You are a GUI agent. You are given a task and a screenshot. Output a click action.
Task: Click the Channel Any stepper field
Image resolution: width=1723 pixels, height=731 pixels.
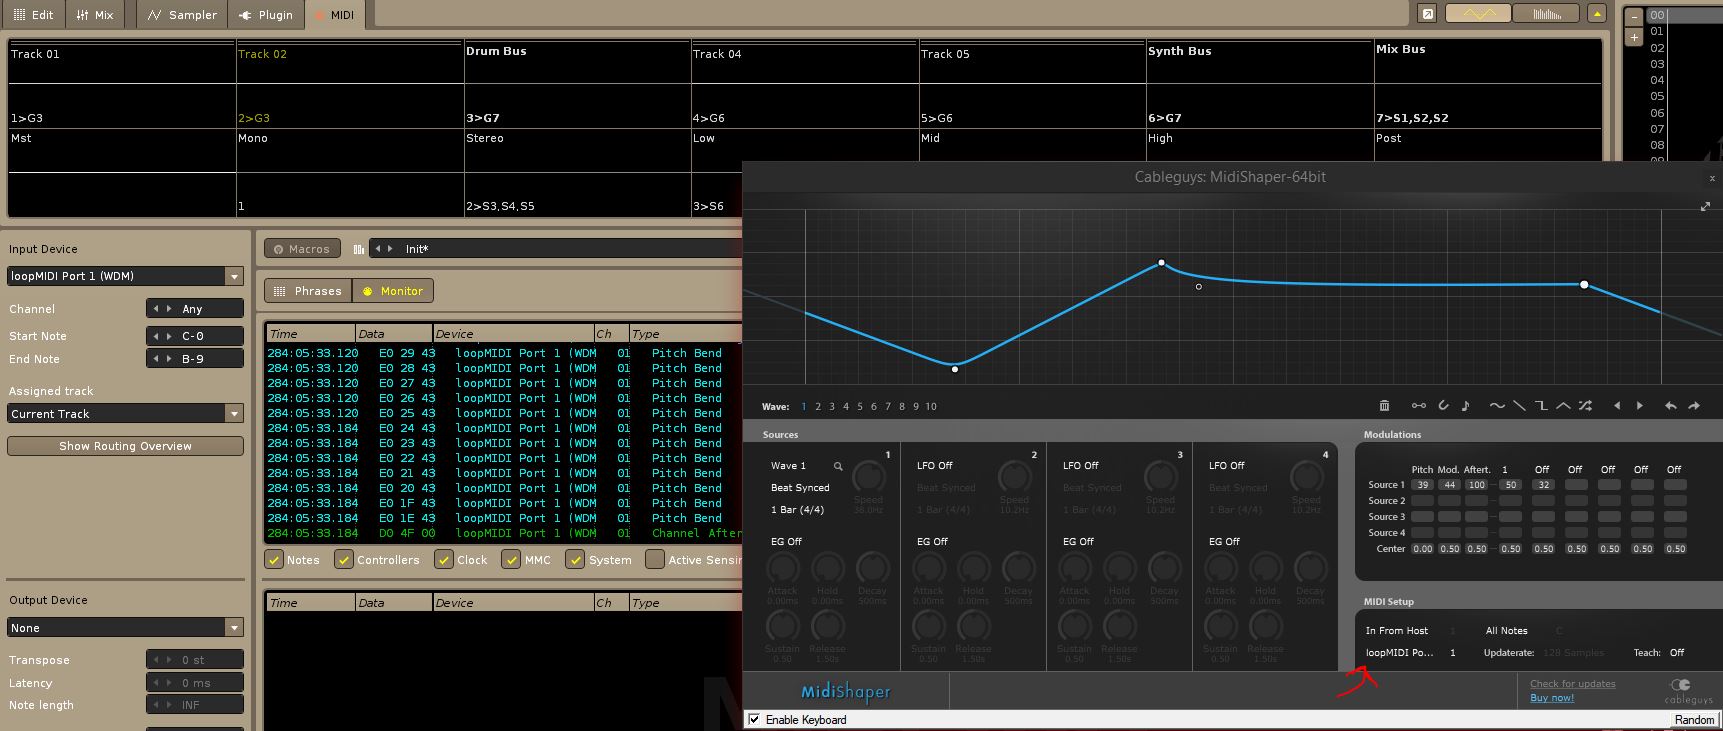pos(195,309)
